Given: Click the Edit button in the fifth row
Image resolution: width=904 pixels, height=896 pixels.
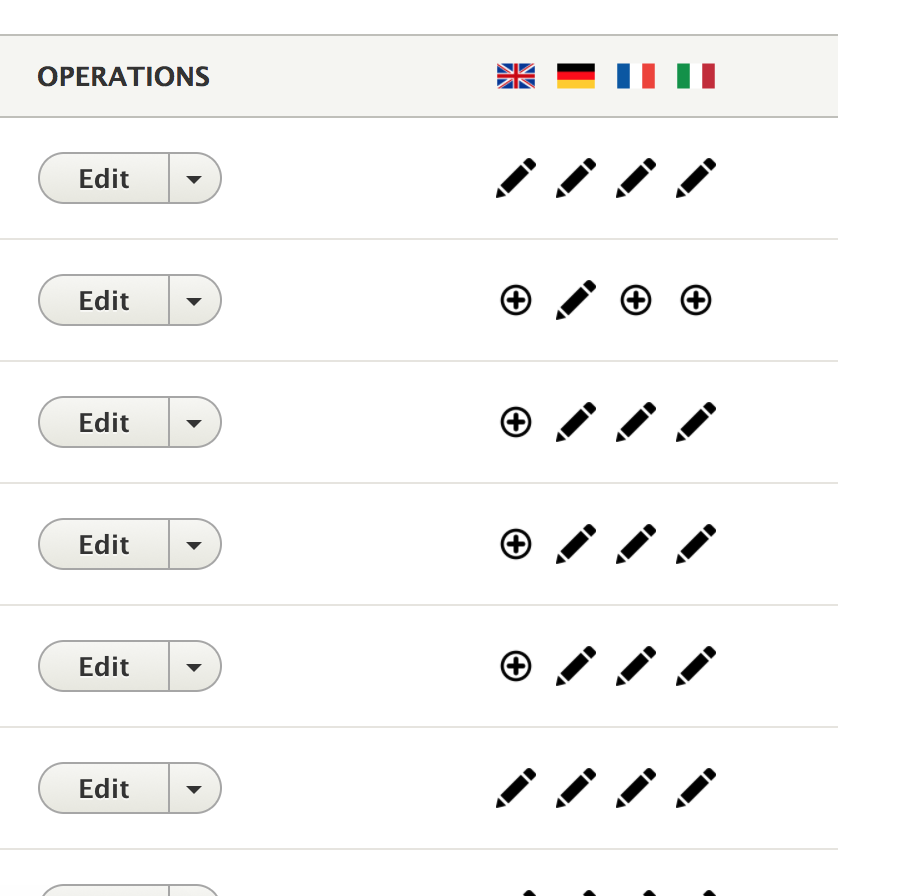Looking at the screenshot, I should tap(104, 666).
